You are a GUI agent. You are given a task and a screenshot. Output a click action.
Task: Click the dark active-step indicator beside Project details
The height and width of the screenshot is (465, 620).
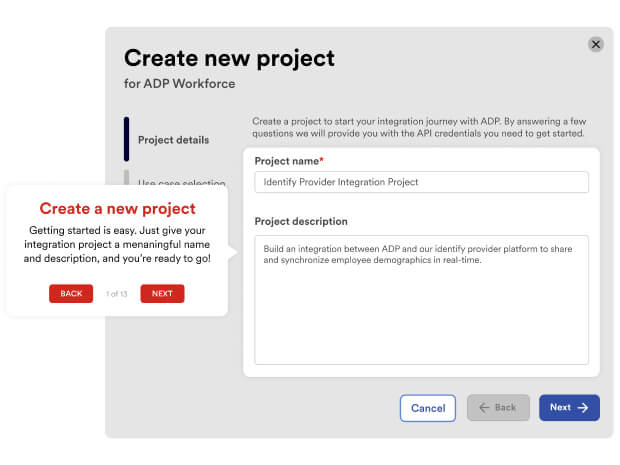pos(127,139)
